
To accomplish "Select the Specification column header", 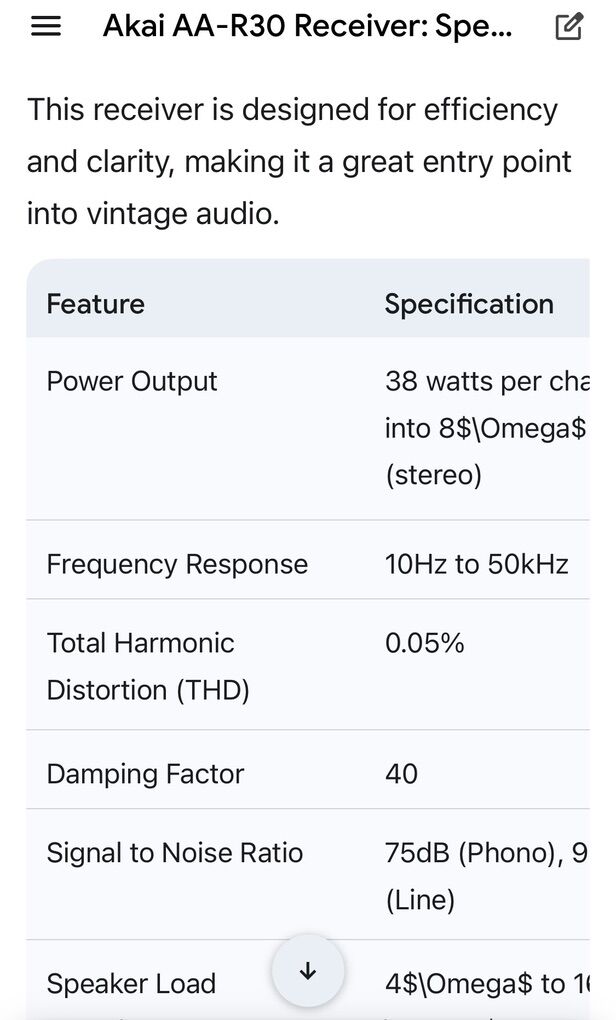I will point(469,304).
